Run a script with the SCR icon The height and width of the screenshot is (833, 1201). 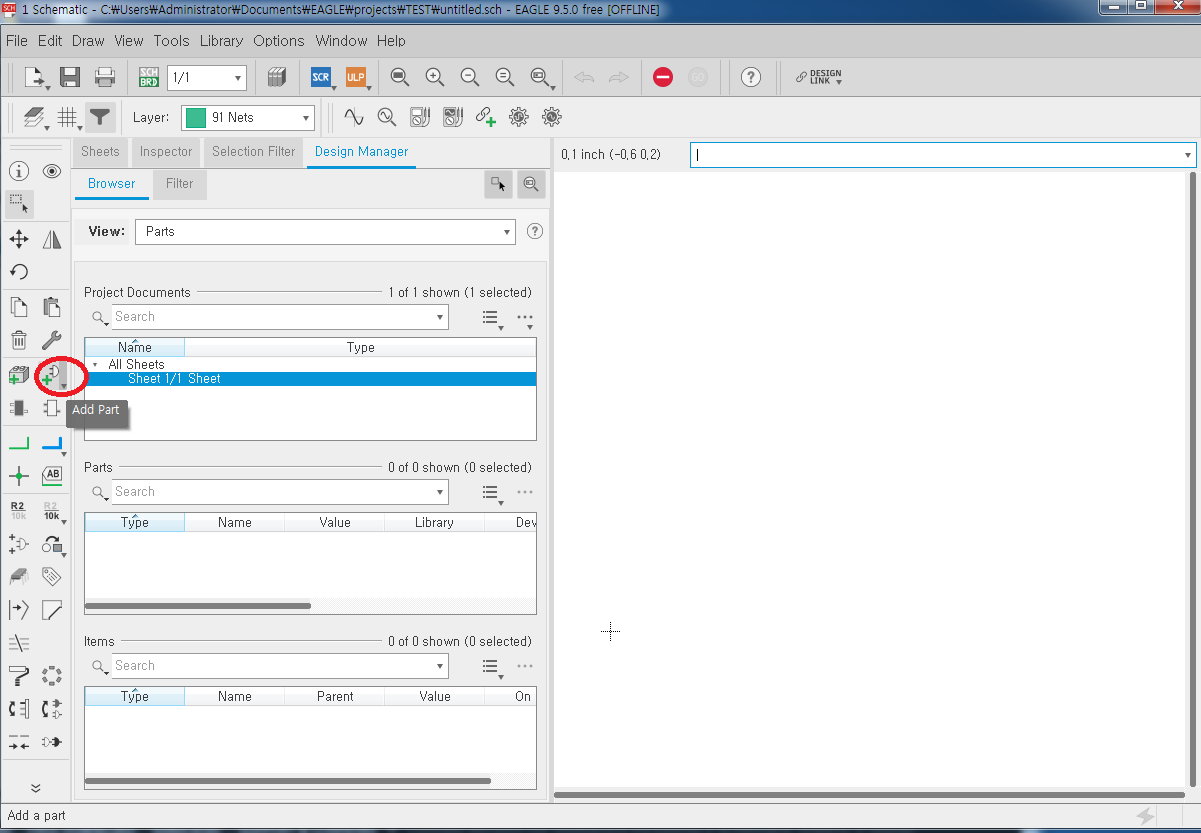tap(320, 77)
